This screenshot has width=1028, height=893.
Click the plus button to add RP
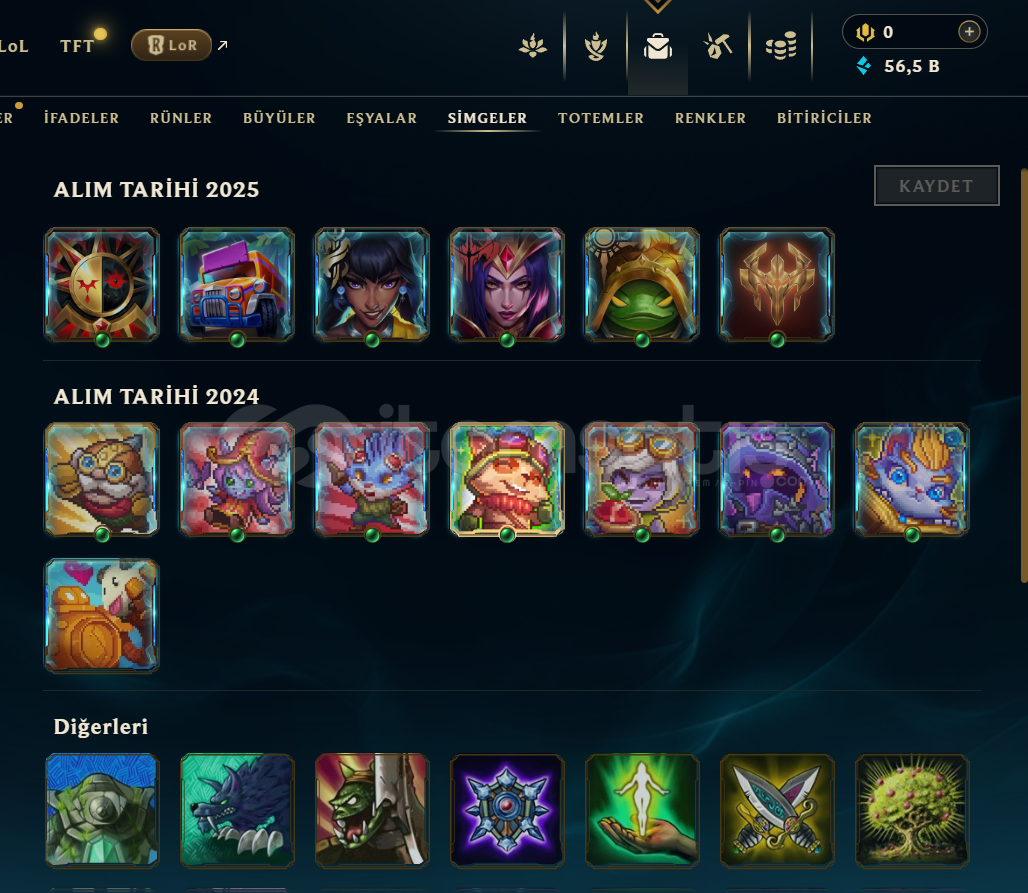pyautogui.click(x=969, y=31)
